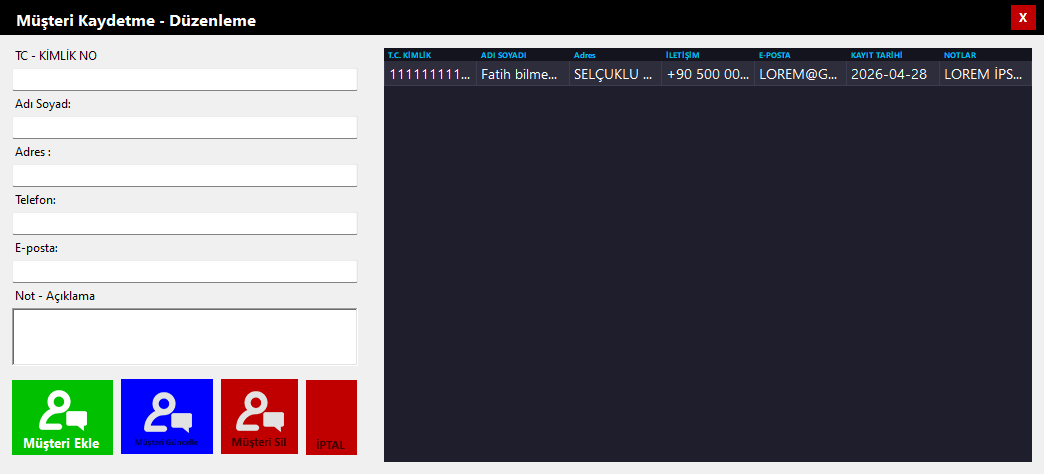This screenshot has height=474, width=1044.
Task: Focus the Not - Açıklama text area
Action: click(x=184, y=336)
